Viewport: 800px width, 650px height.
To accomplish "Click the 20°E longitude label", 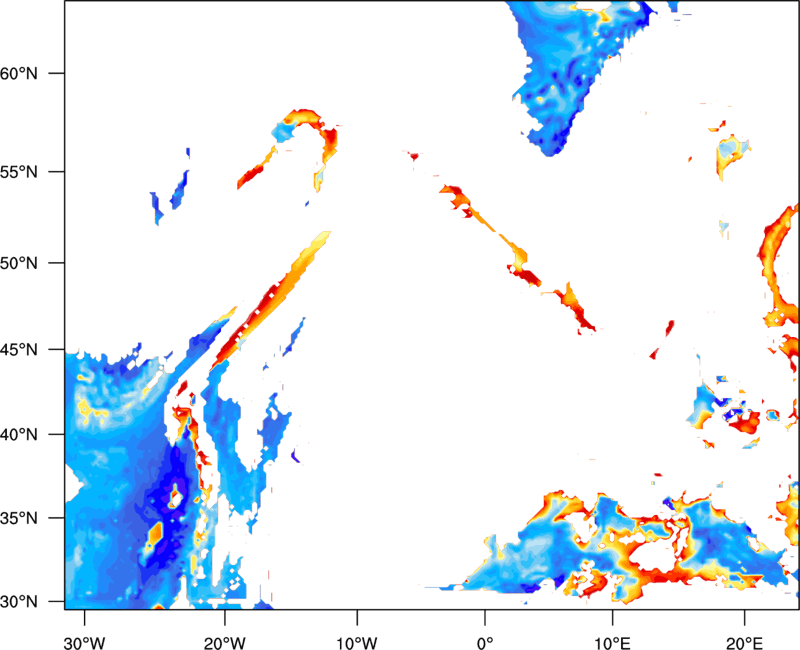I will coord(744,643).
